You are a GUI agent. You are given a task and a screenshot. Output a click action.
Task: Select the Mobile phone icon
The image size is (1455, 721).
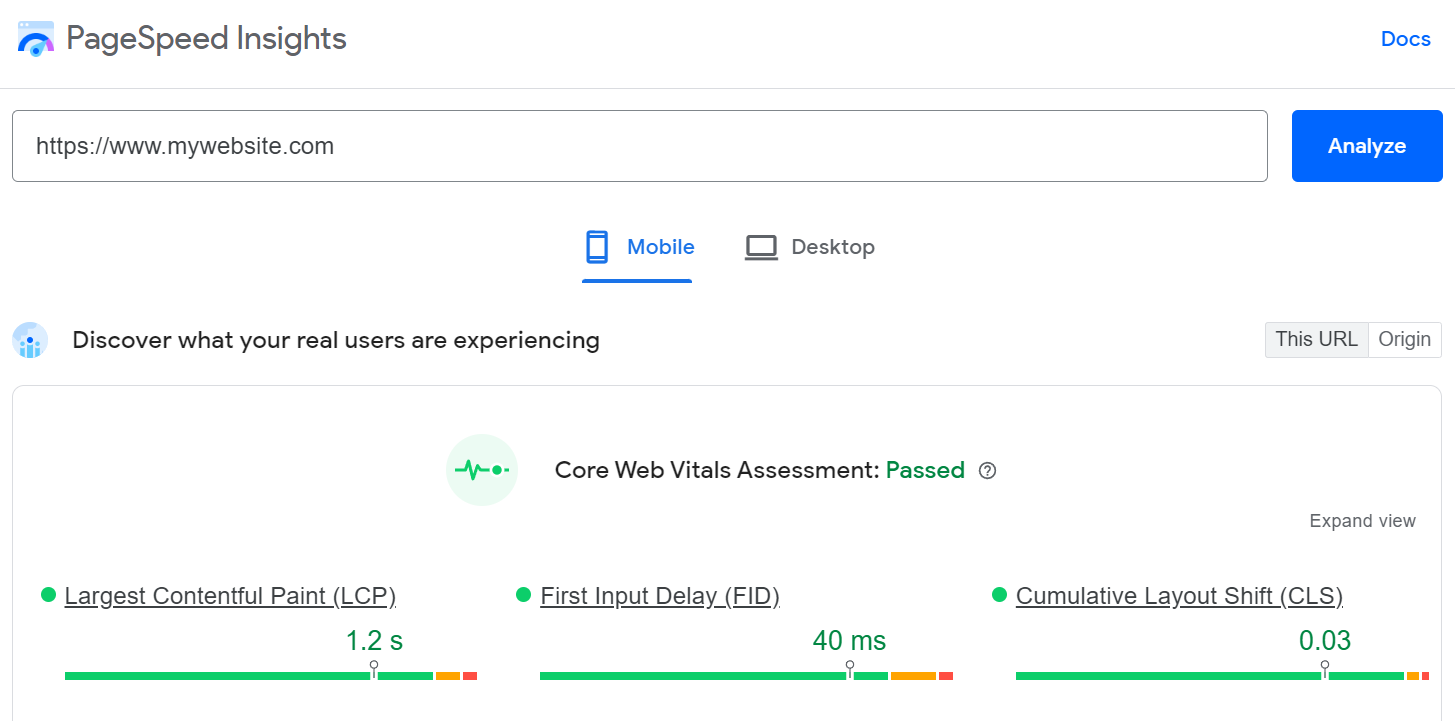(x=597, y=246)
